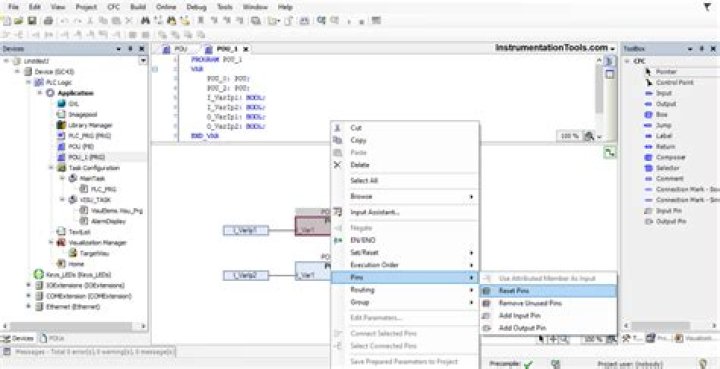This screenshot has width=720, height=369.
Task: Select the I_VarIp2 input block
Action: pos(246,275)
